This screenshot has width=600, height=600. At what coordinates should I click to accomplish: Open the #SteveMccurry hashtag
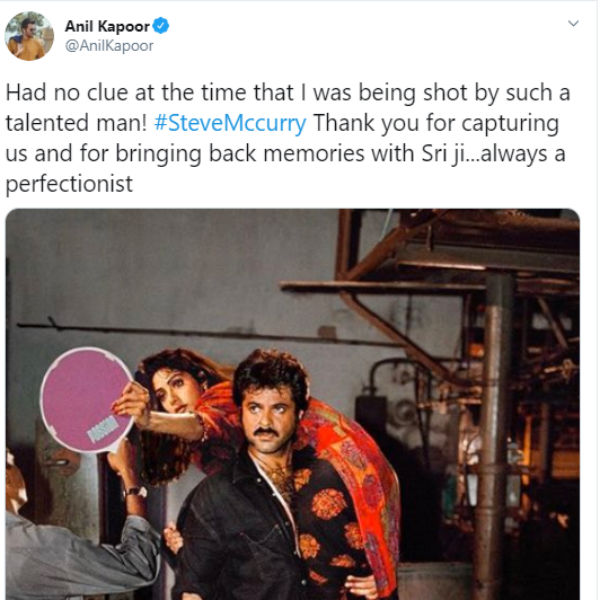[x=230, y=123]
